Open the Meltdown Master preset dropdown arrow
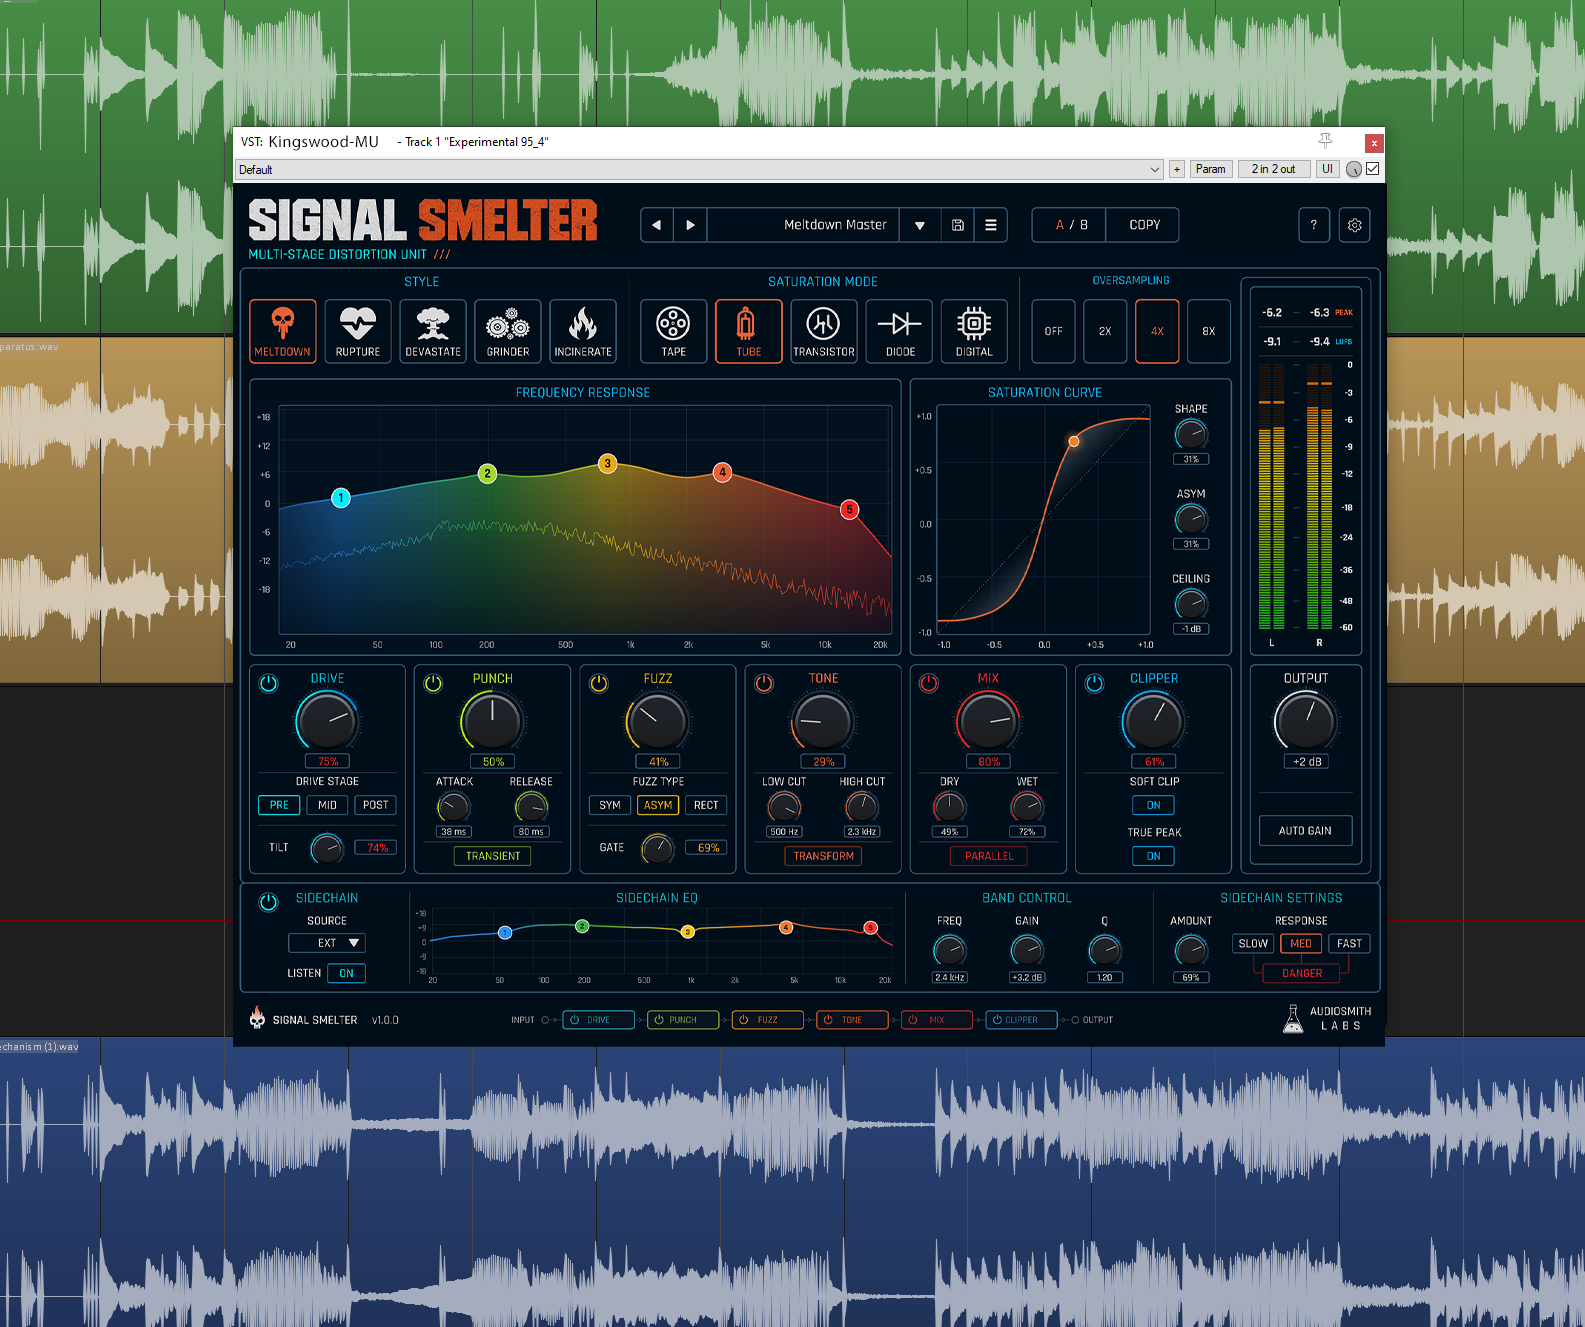The image size is (1585, 1327). pyautogui.click(x=920, y=225)
